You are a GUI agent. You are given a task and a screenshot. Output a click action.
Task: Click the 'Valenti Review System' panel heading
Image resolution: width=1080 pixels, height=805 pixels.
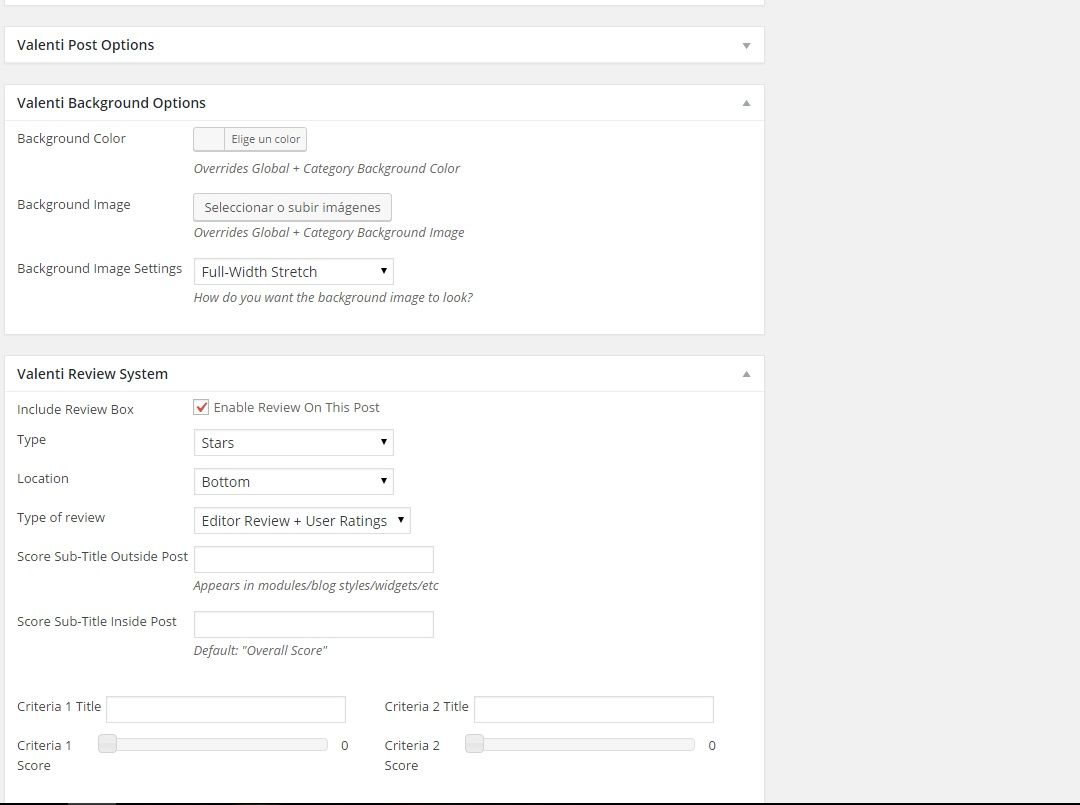[x=92, y=374]
